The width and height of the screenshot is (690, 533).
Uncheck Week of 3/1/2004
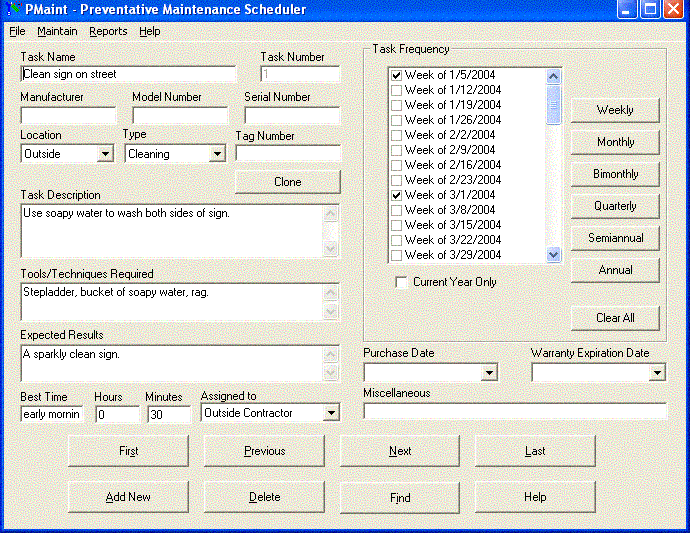pyautogui.click(x=396, y=195)
